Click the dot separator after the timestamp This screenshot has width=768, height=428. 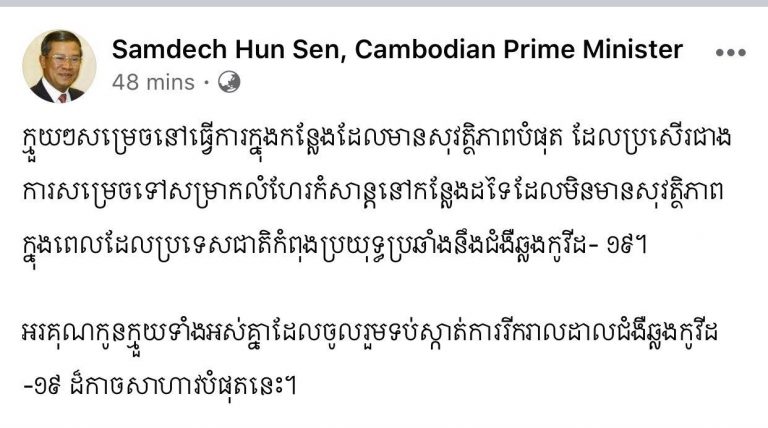click(x=207, y=82)
